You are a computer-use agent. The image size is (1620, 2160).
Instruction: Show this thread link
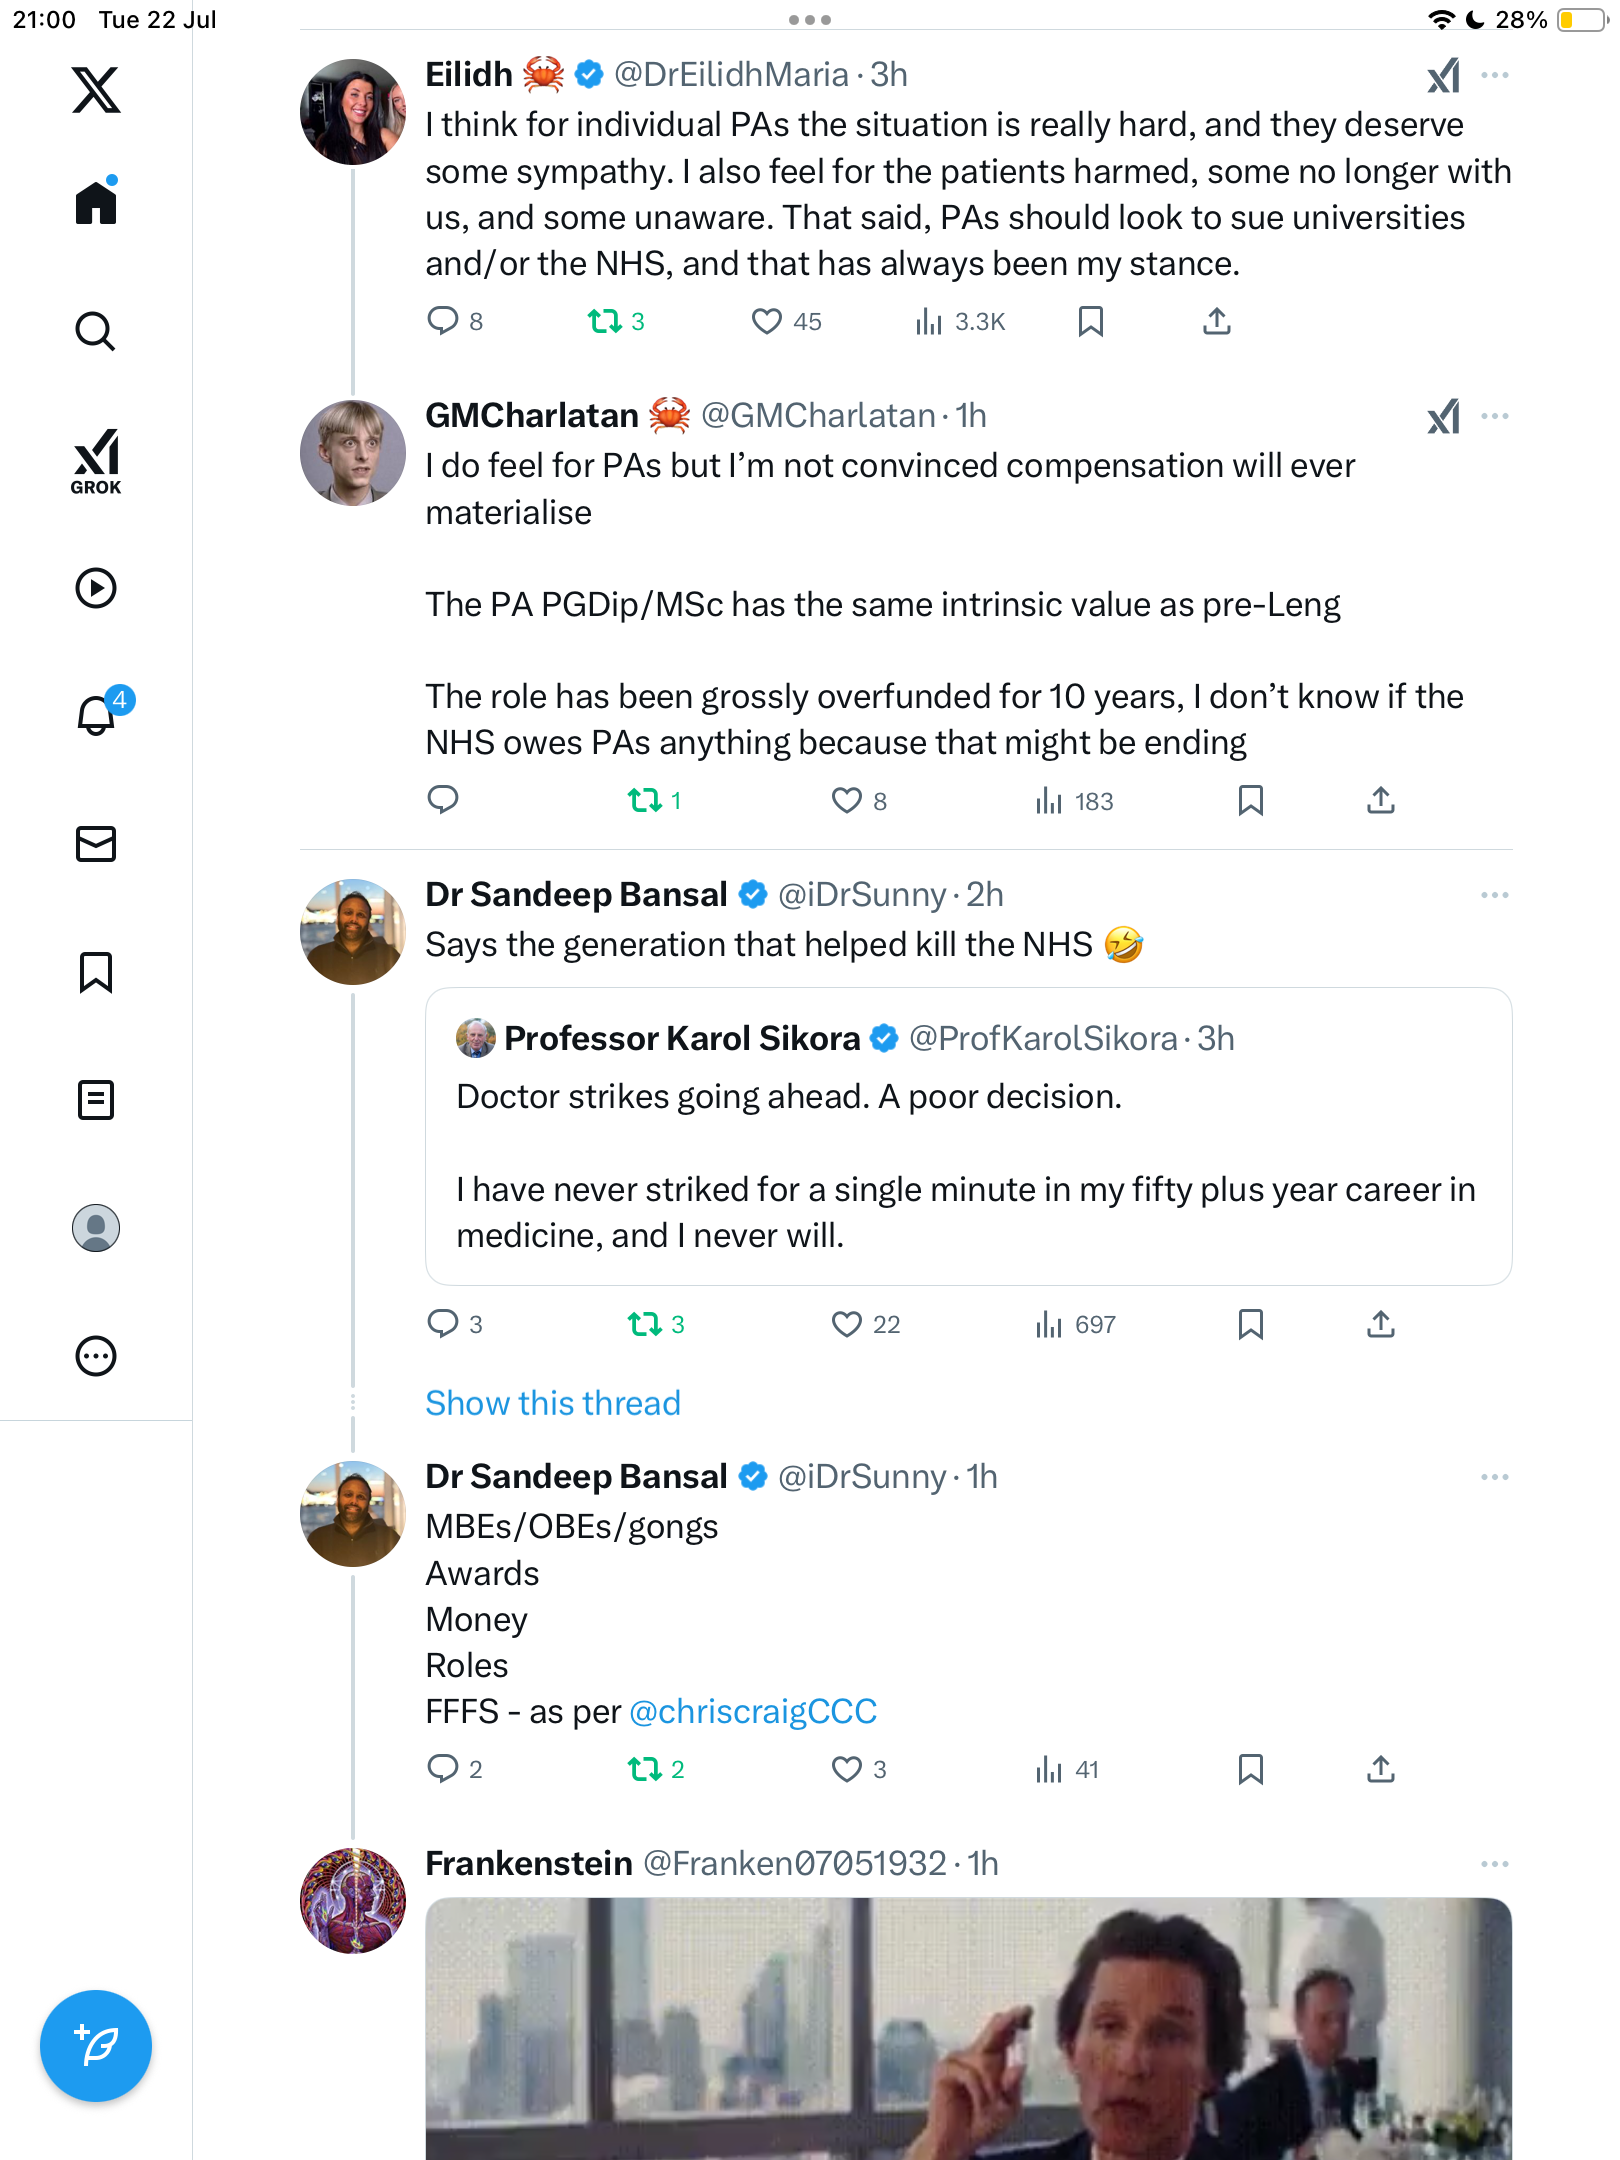pyautogui.click(x=553, y=1403)
